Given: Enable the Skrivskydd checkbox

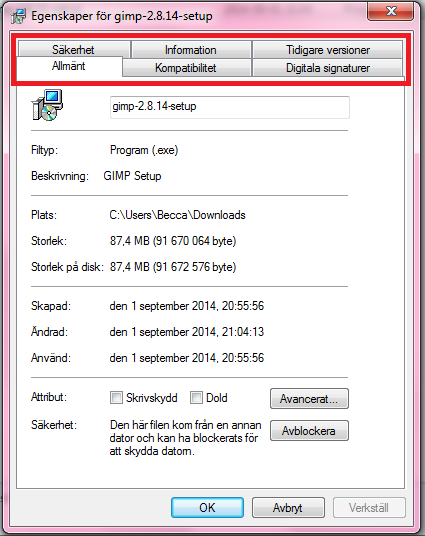Looking at the screenshot, I should [x=116, y=398].
